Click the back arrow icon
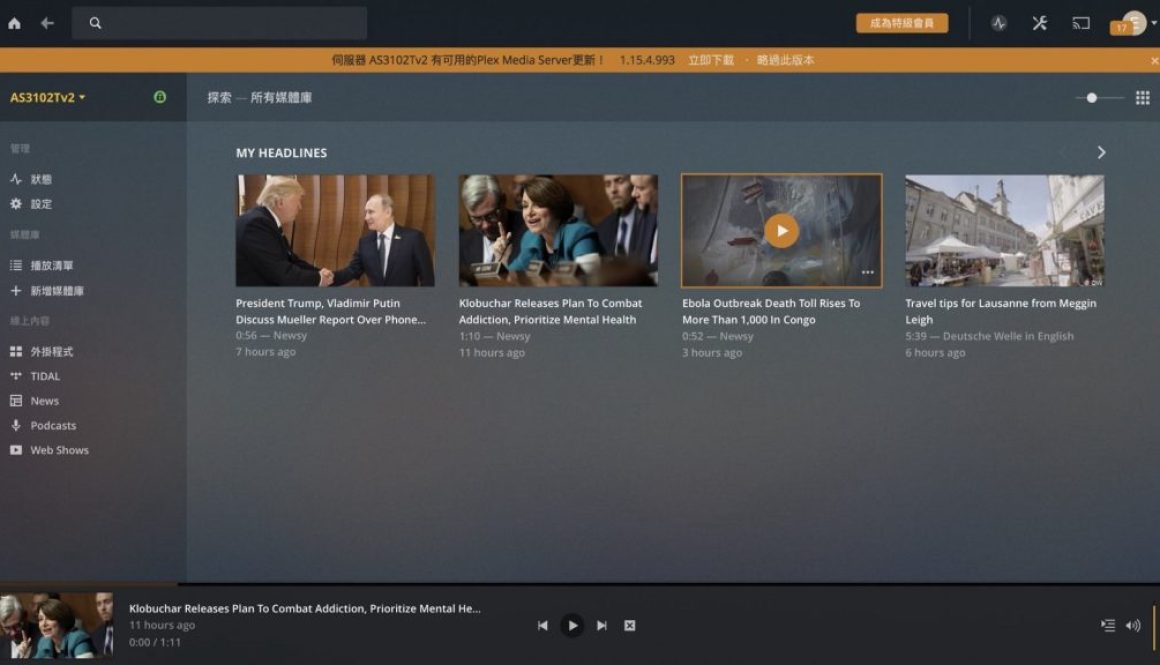Image resolution: width=1160 pixels, height=665 pixels. point(47,23)
